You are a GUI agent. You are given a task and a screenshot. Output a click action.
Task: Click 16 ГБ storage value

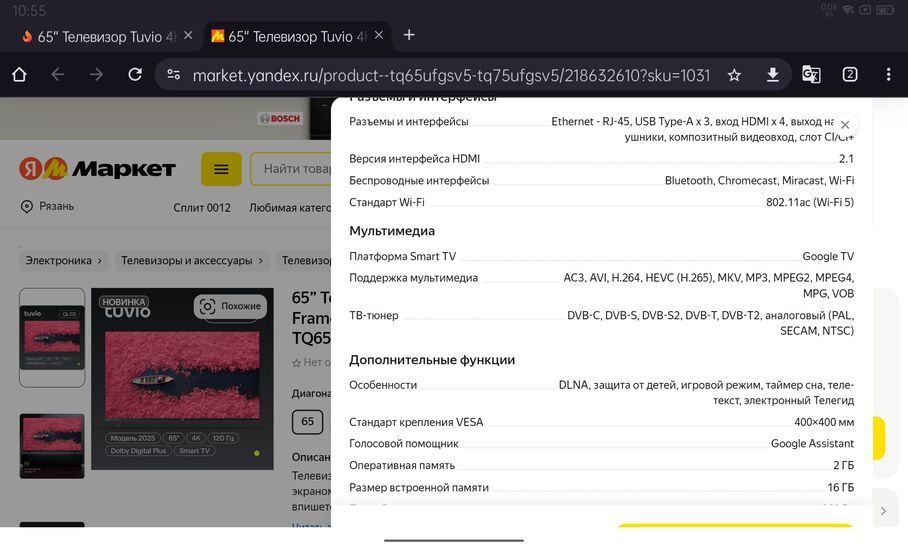point(840,488)
